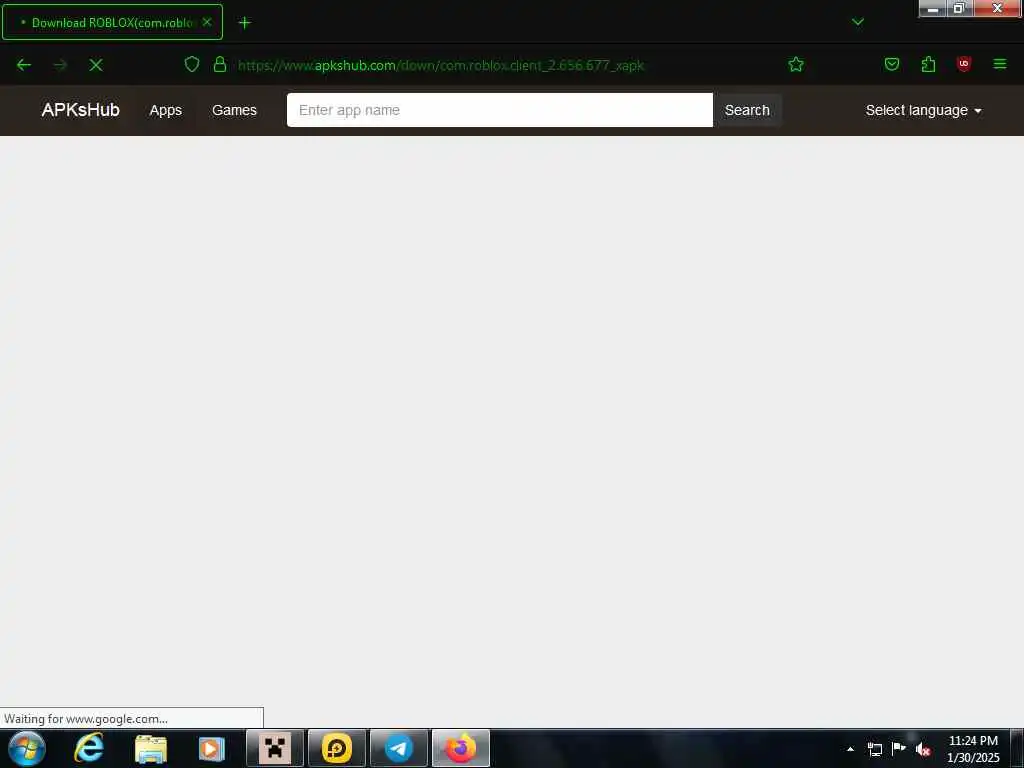
Task: Bookmark this page with the star icon
Action: (x=795, y=65)
